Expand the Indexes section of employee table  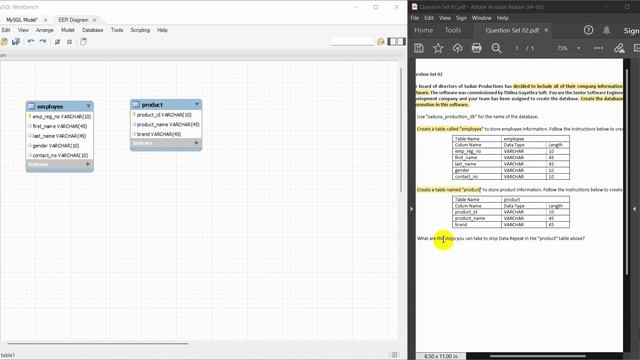coord(88,164)
